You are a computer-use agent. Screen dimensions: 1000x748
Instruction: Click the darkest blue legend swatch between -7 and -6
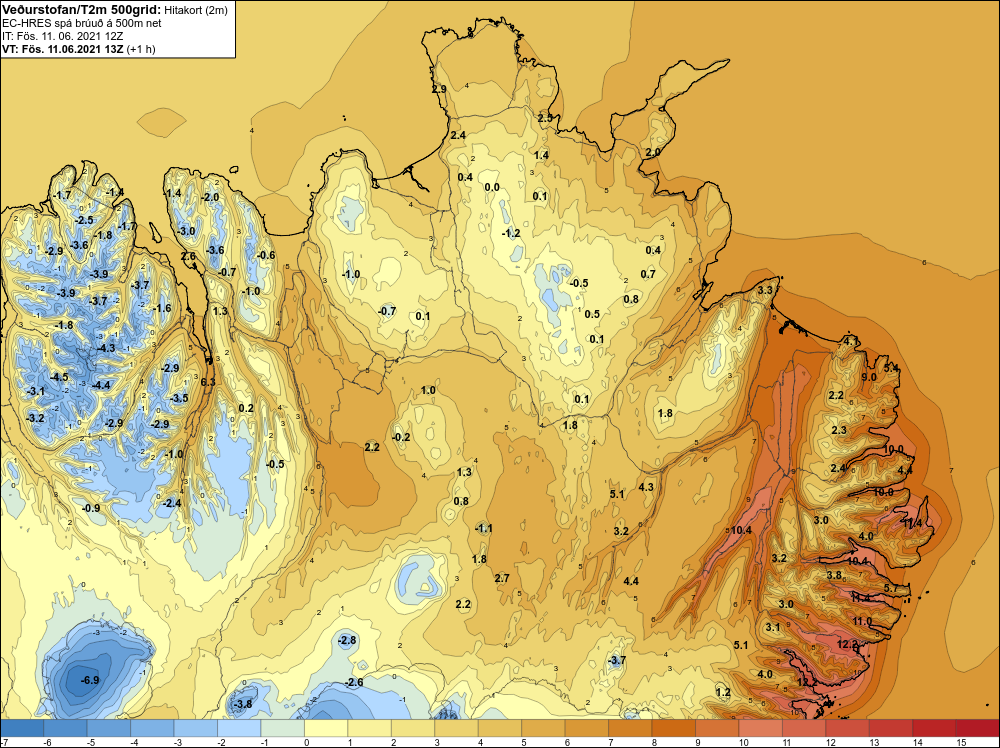click(x=22, y=728)
